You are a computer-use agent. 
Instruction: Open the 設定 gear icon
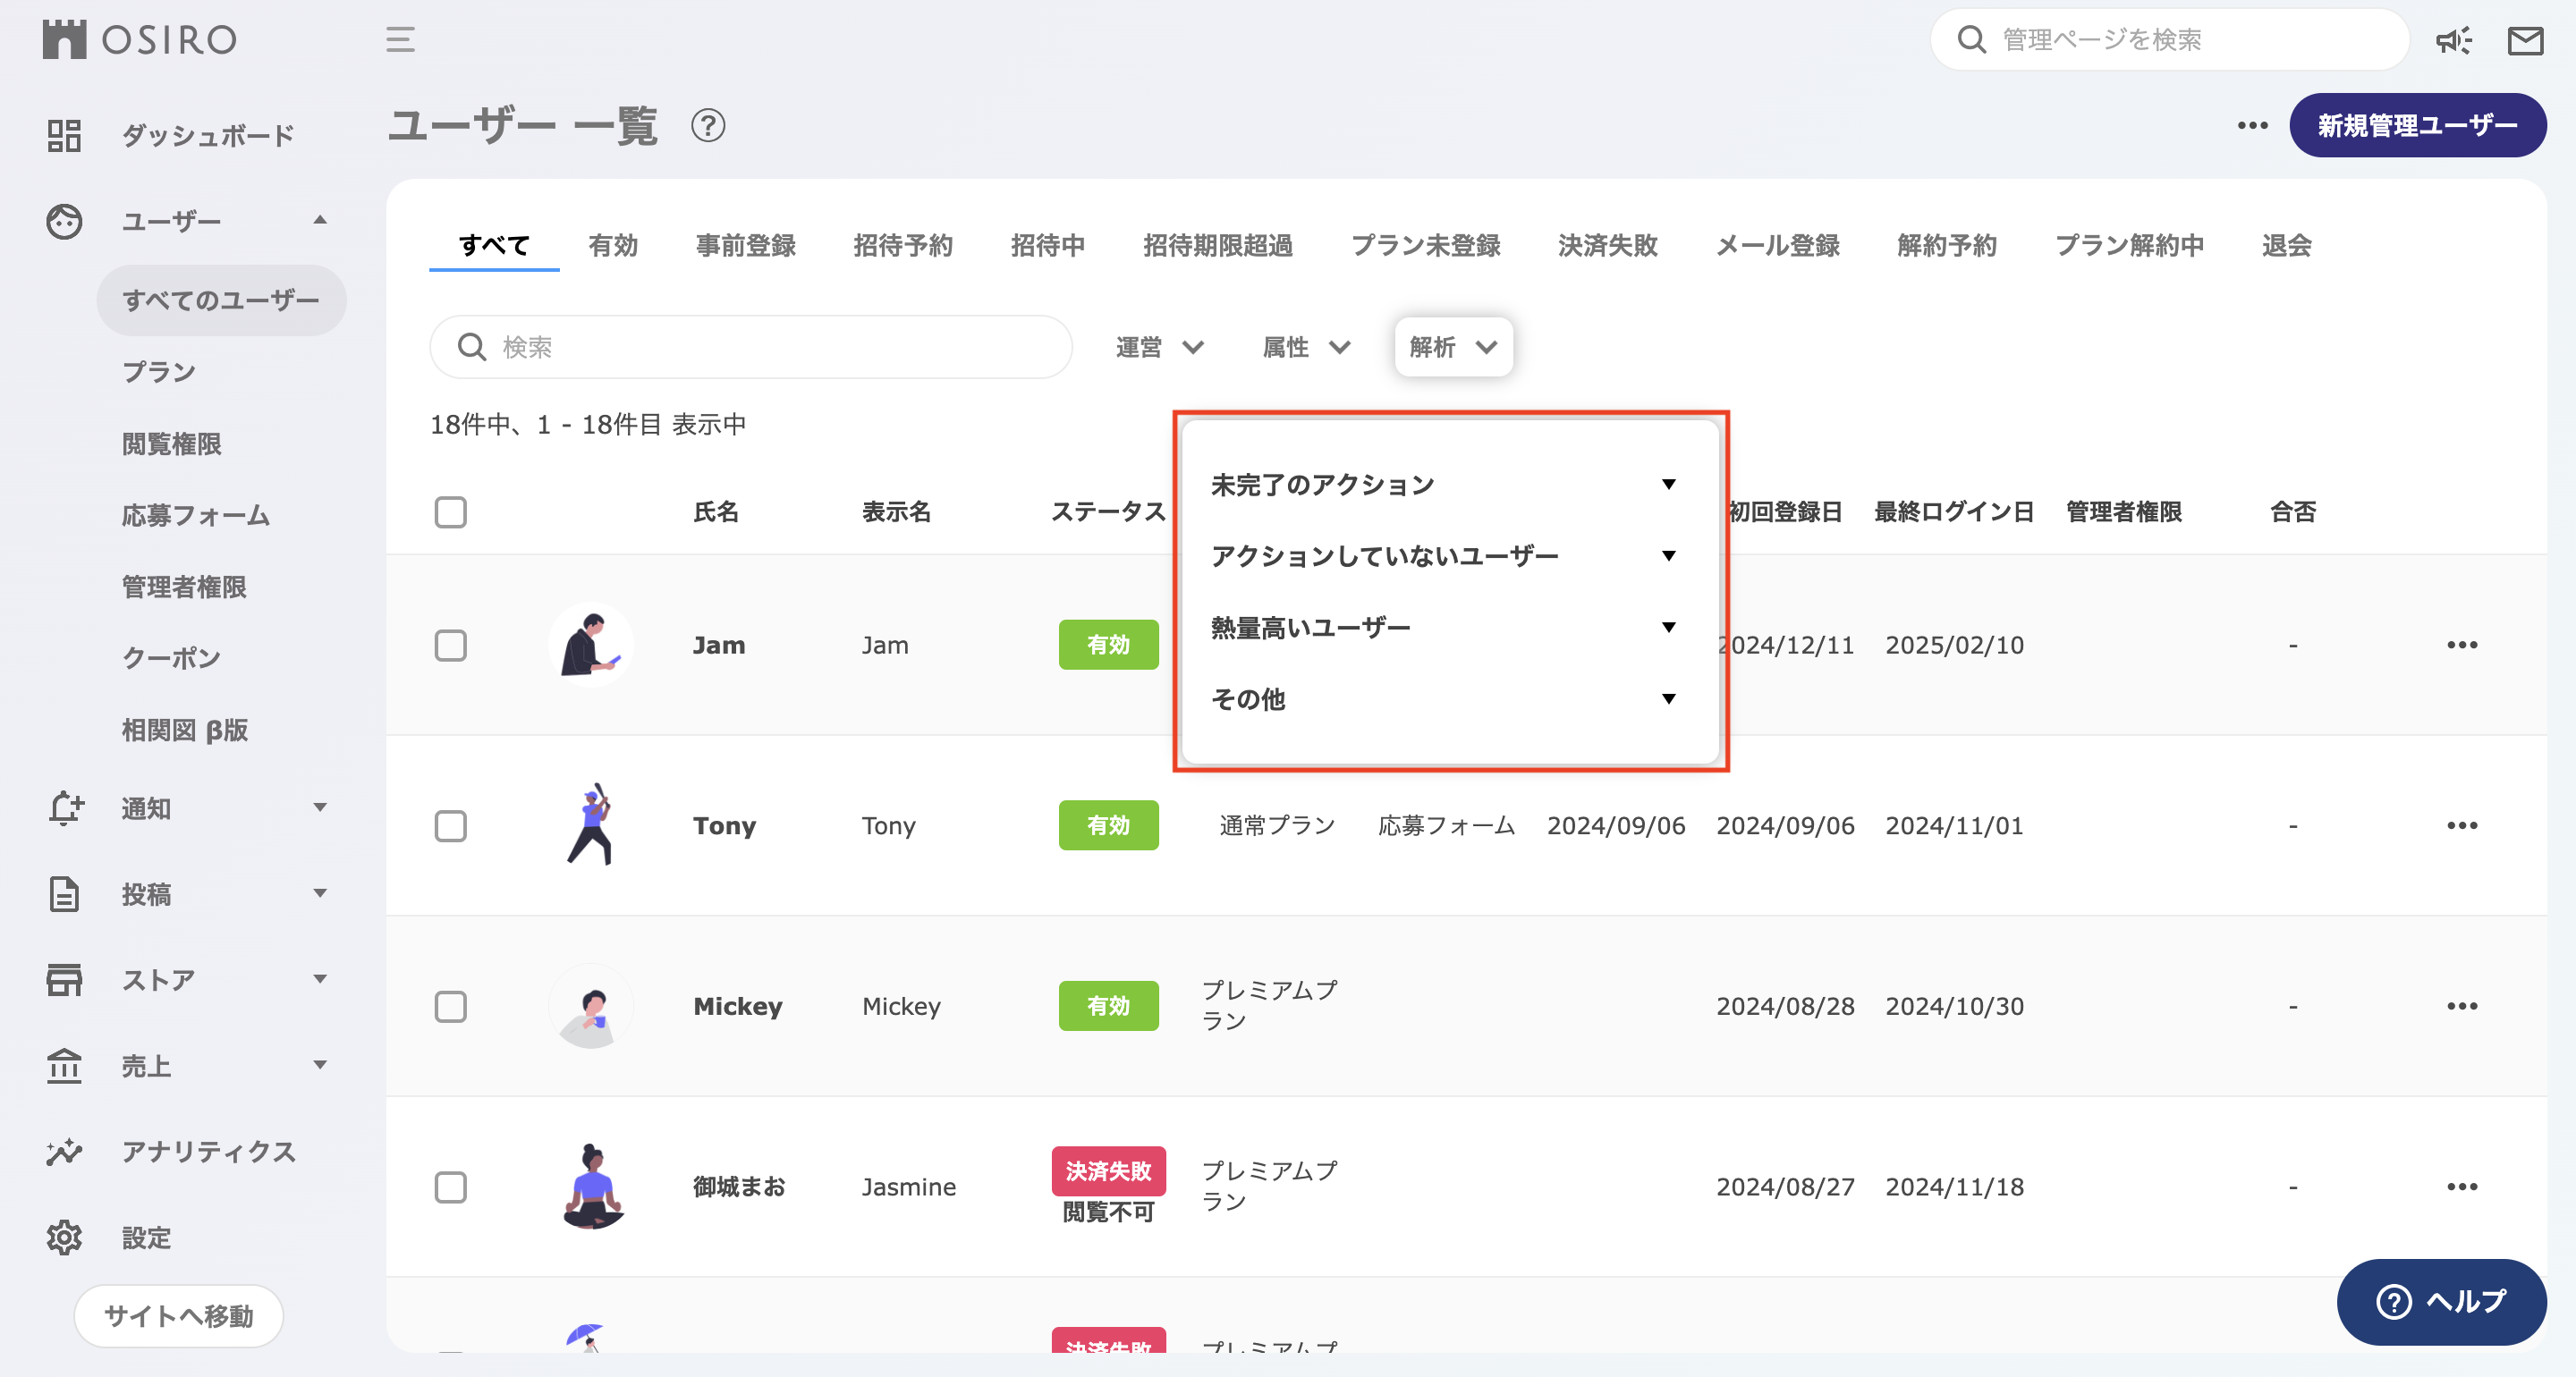point(64,1238)
